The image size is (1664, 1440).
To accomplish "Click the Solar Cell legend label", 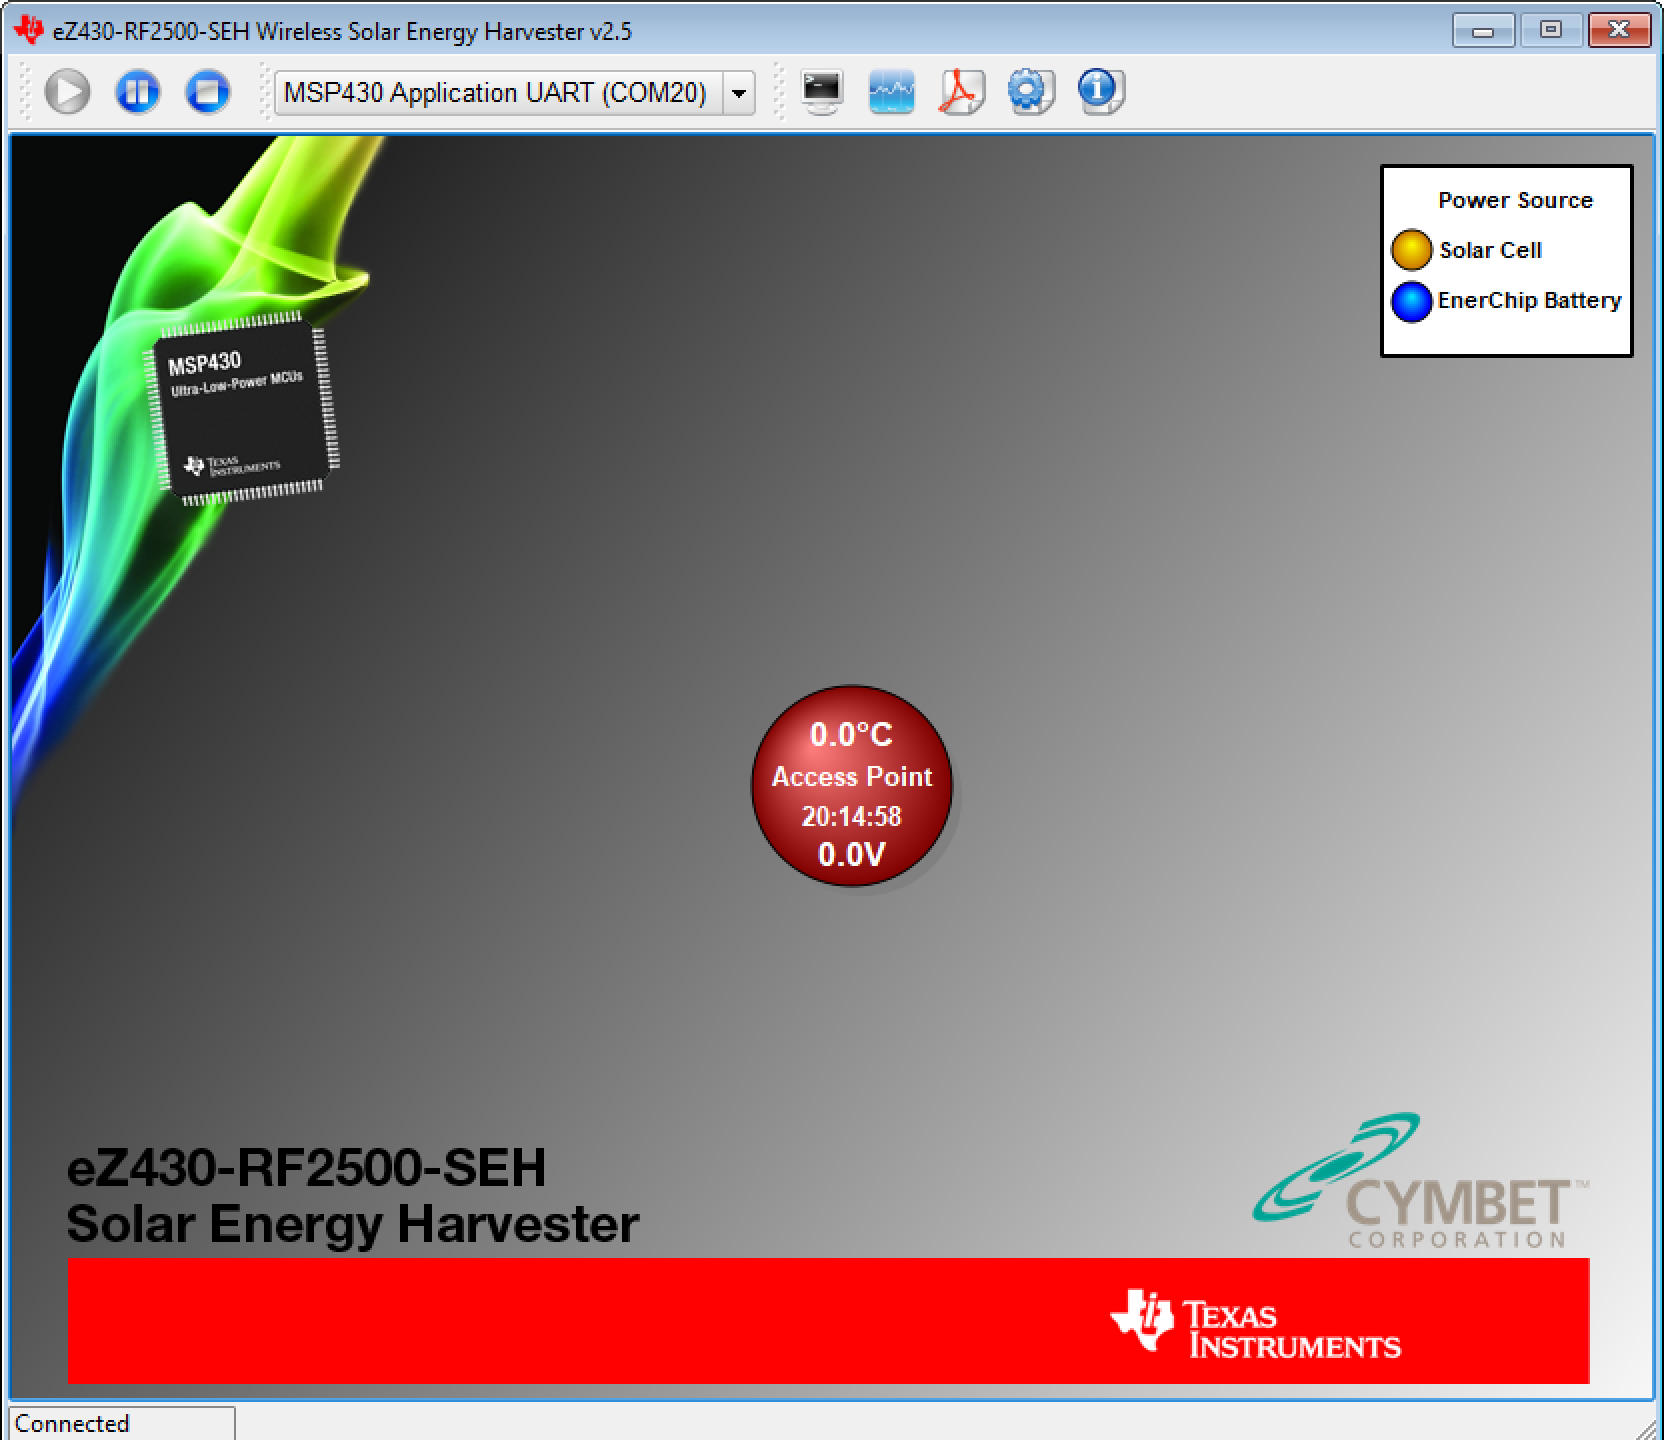I will (1490, 250).
